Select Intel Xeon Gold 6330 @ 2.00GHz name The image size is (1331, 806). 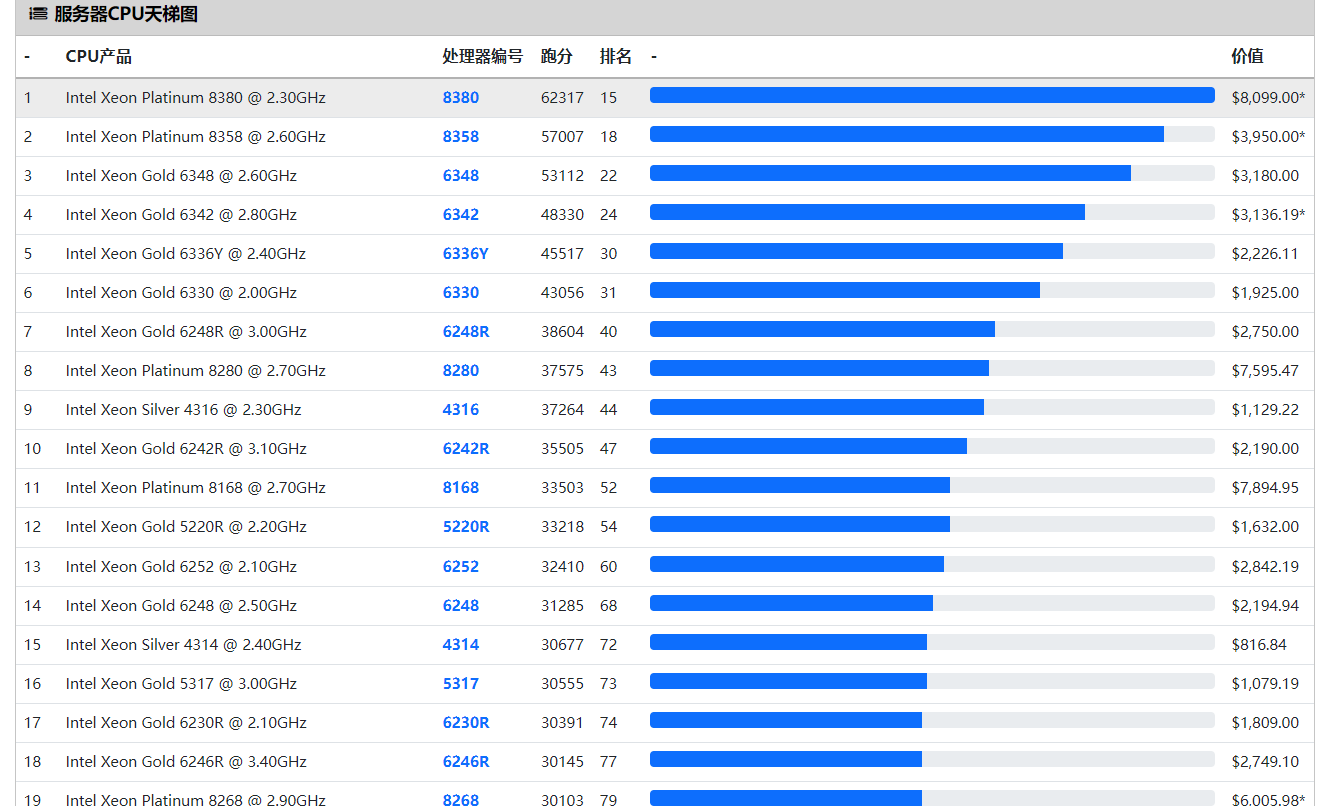pos(181,293)
